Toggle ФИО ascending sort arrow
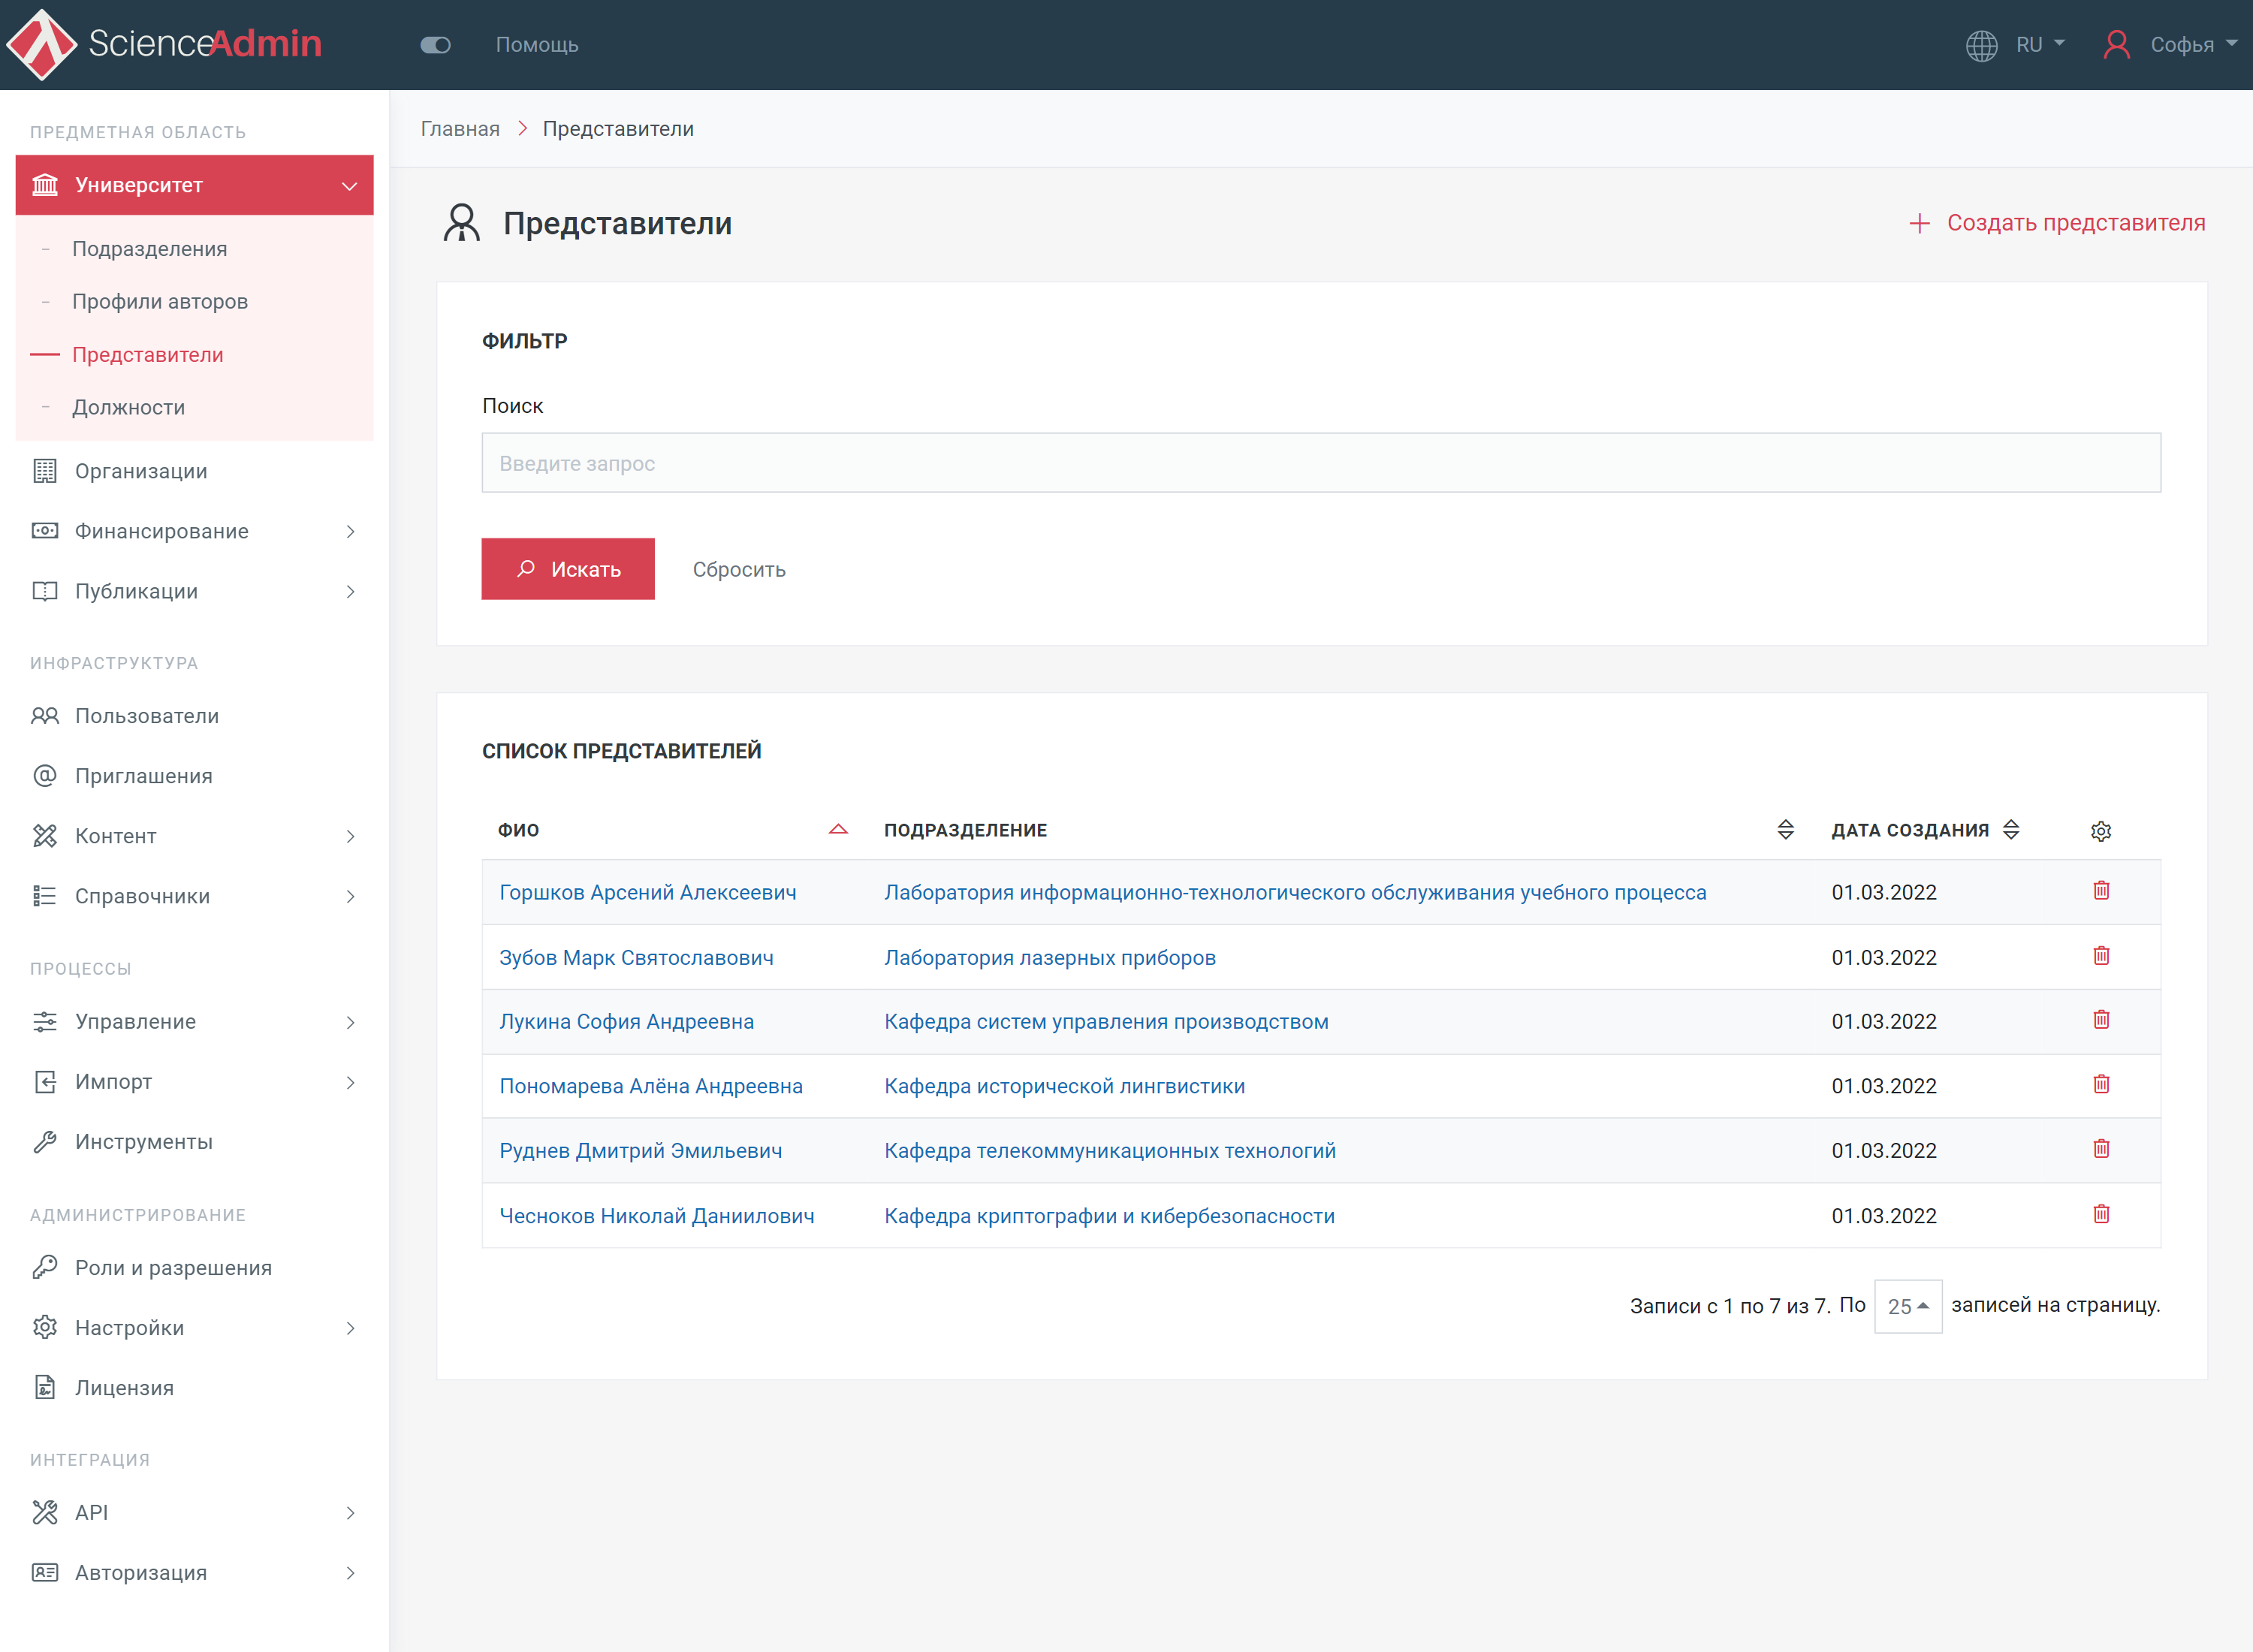Image resolution: width=2253 pixels, height=1652 pixels. (838, 830)
